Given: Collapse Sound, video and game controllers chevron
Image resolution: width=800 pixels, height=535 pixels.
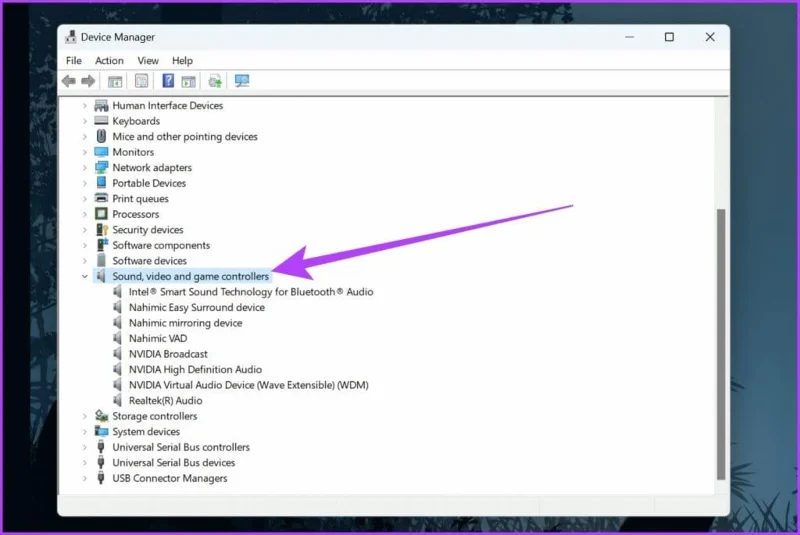Looking at the screenshot, I should (x=85, y=276).
